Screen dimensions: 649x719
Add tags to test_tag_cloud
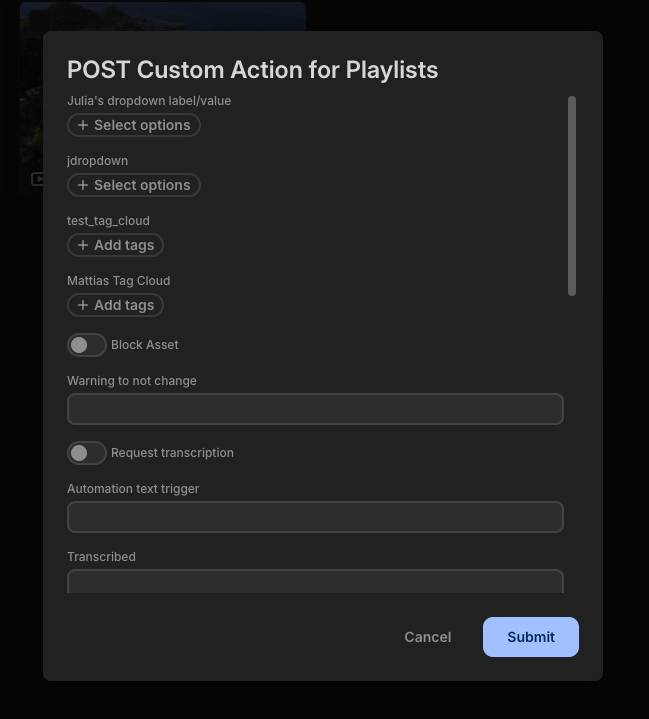(x=115, y=245)
